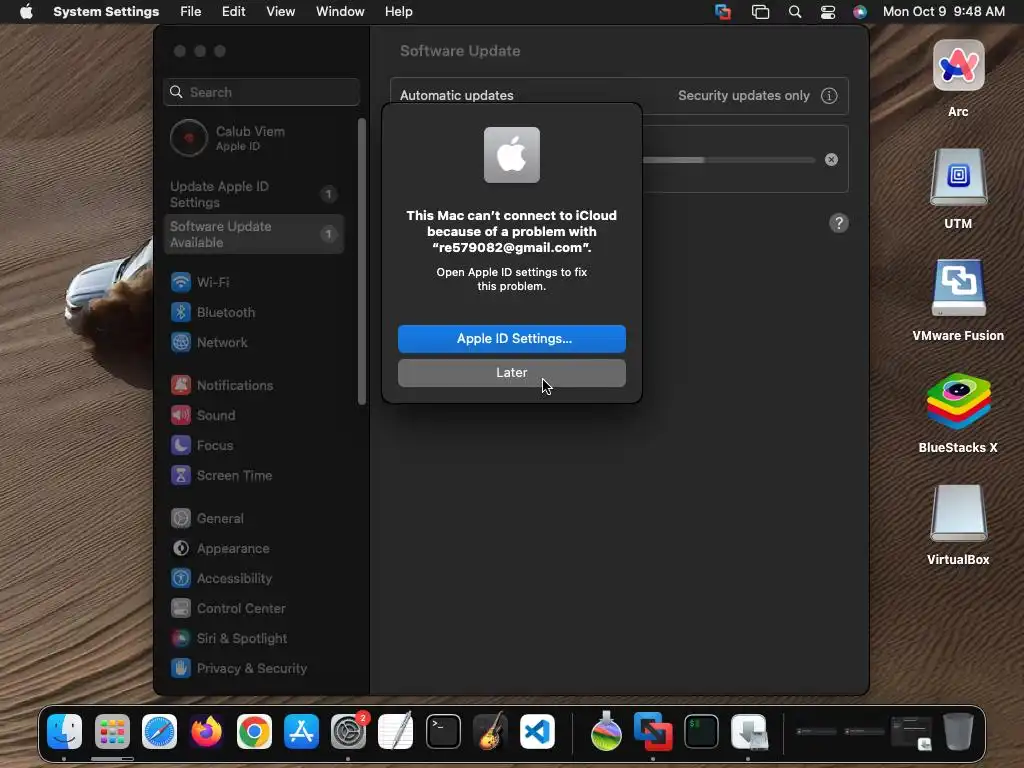This screenshot has width=1024, height=768.
Task: Open the help question mark button
Action: tap(839, 223)
